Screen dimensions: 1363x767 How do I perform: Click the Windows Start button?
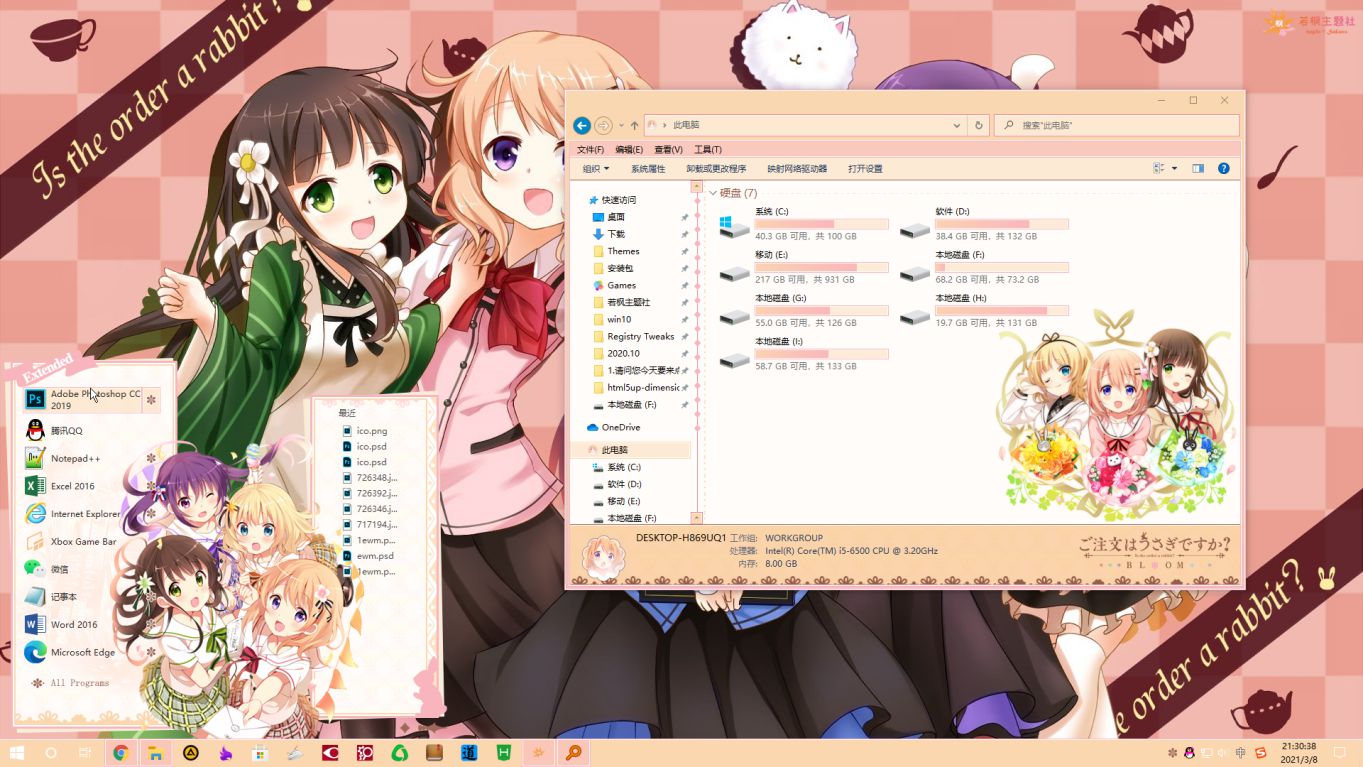(x=16, y=752)
